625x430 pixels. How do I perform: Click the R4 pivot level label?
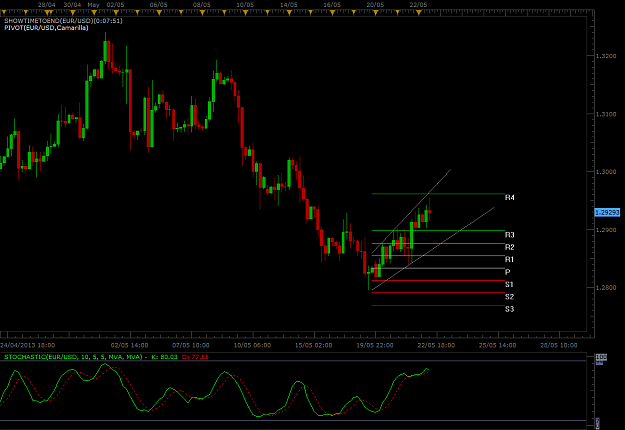(x=509, y=198)
